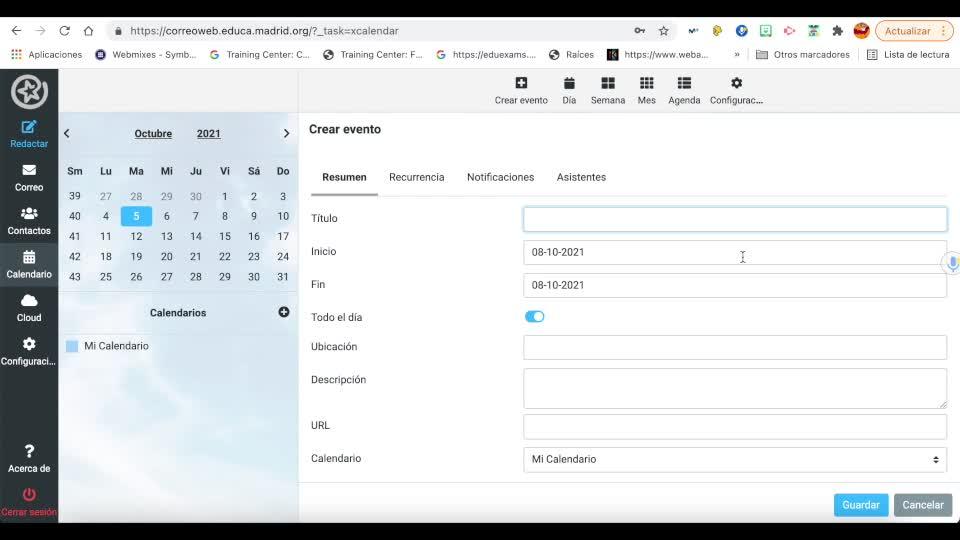Go to browser home page icon
Viewport: 960px width, 540px height.
point(89,31)
